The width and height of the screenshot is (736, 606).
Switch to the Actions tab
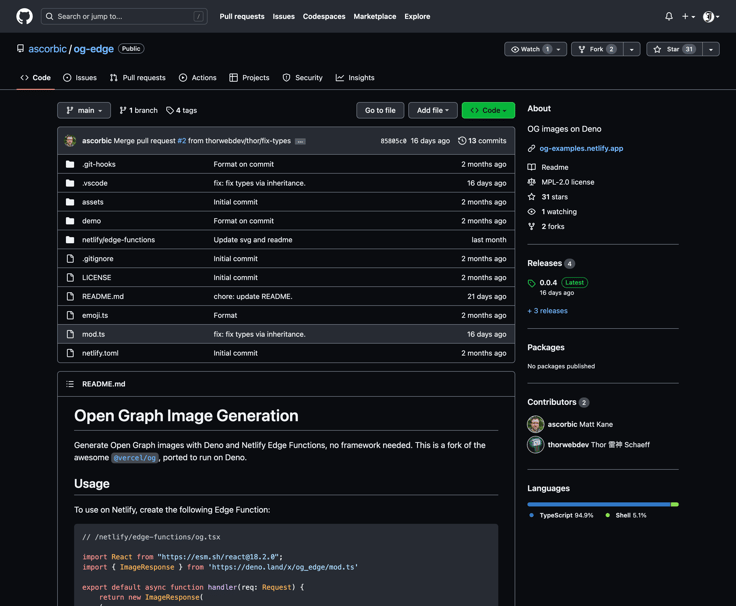[x=198, y=78]
